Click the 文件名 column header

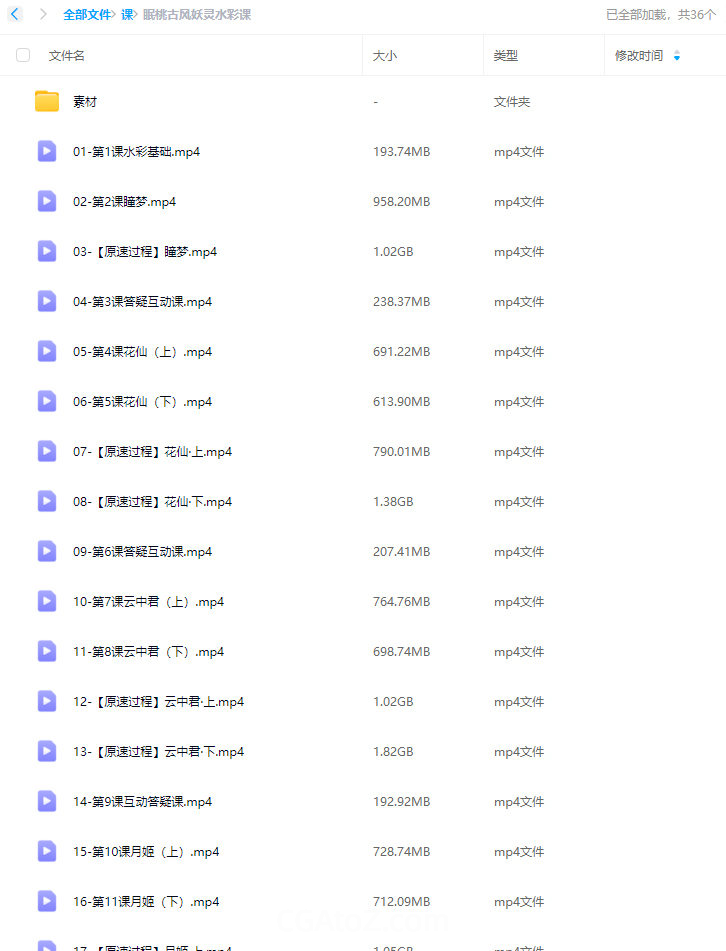click(67, 56)
